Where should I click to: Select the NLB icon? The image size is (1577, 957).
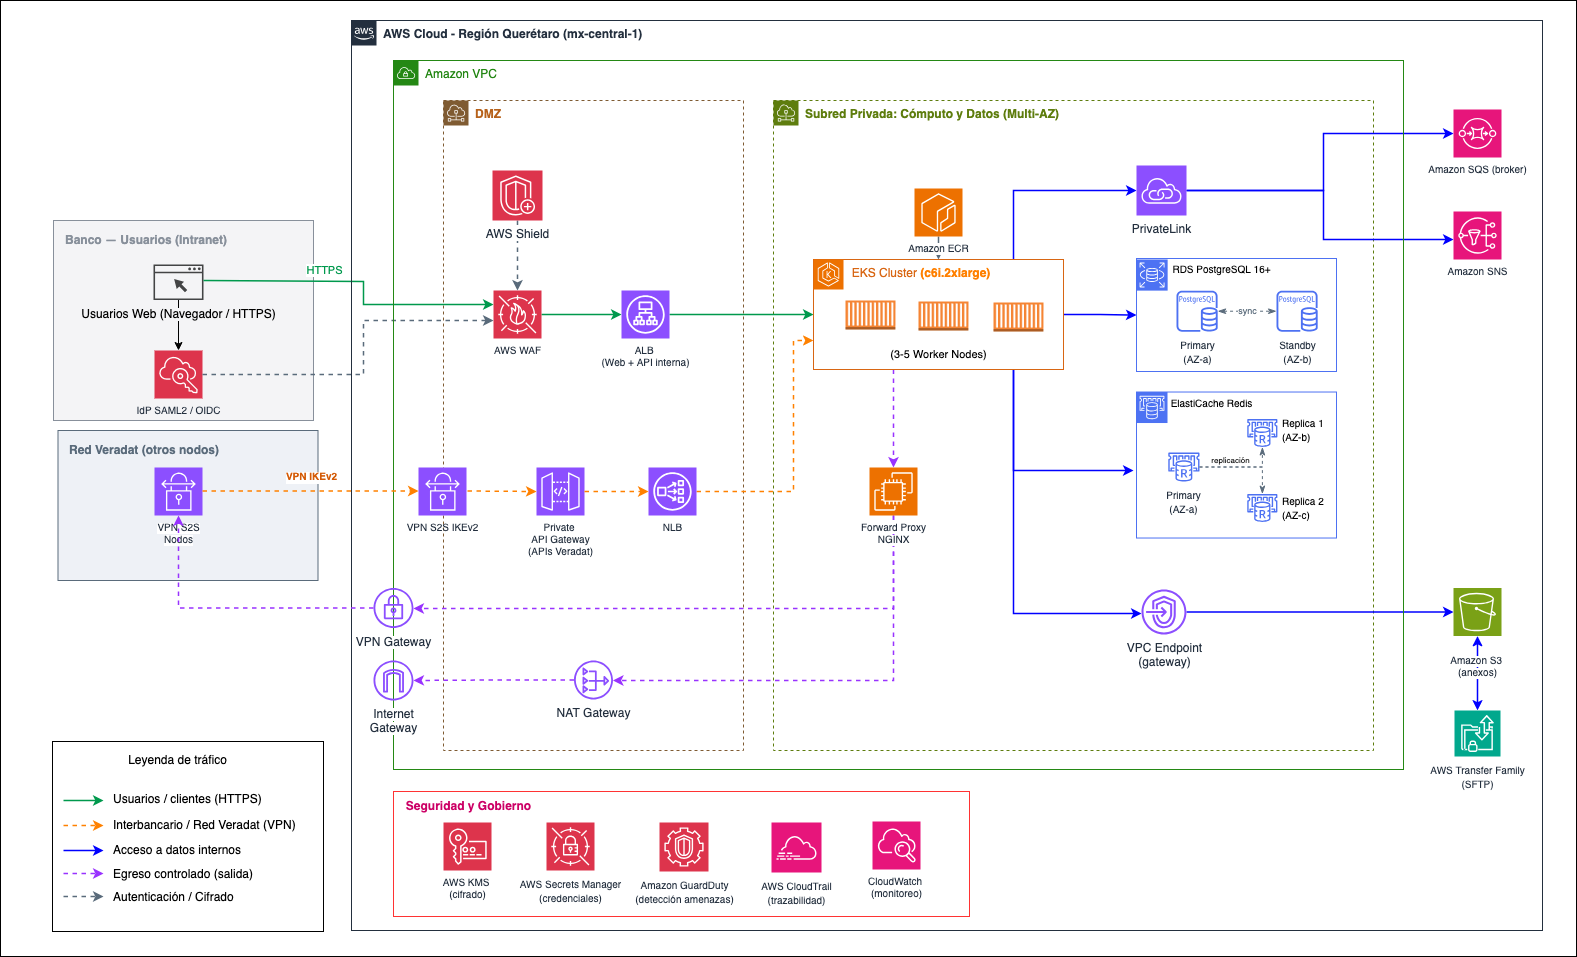click(672, 491)
